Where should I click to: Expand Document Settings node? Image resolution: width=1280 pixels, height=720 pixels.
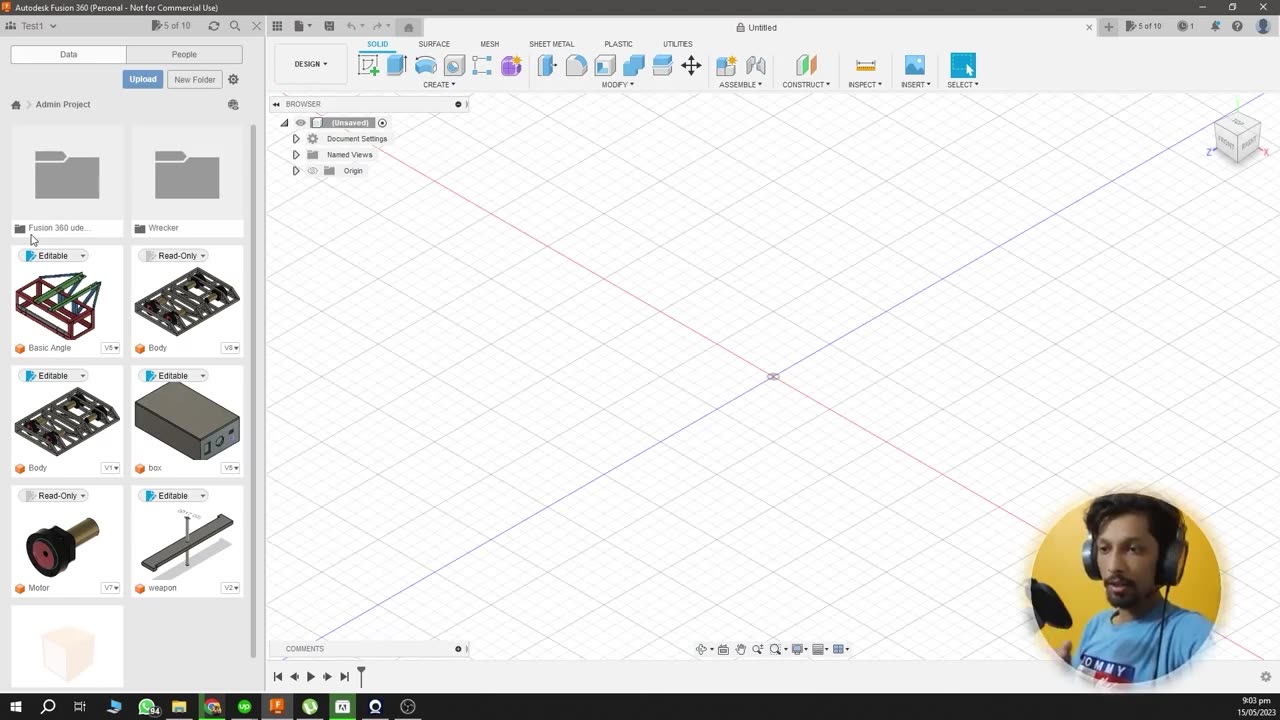tap(296, 139)
